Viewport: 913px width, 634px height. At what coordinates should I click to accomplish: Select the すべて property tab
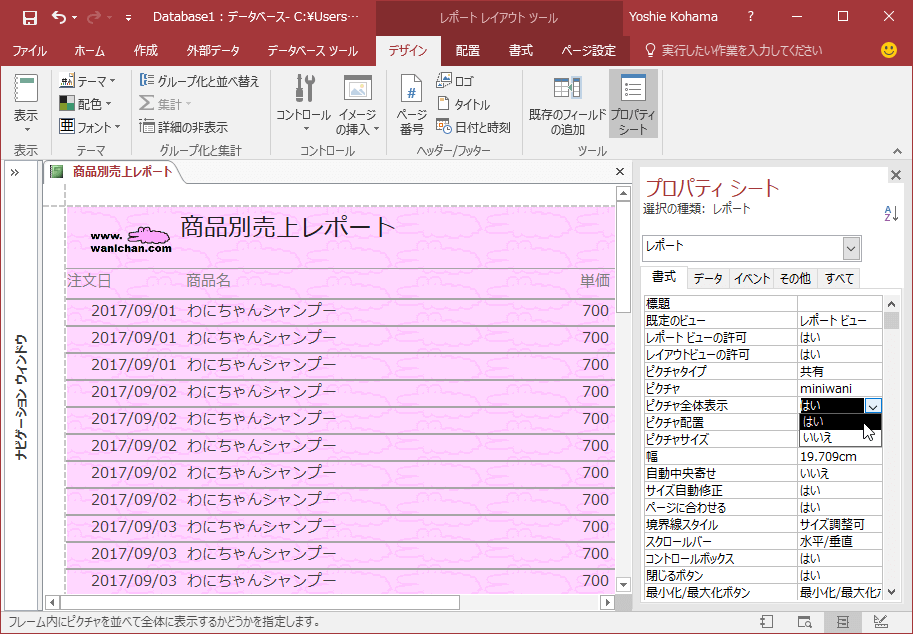[x=839, y=278]
